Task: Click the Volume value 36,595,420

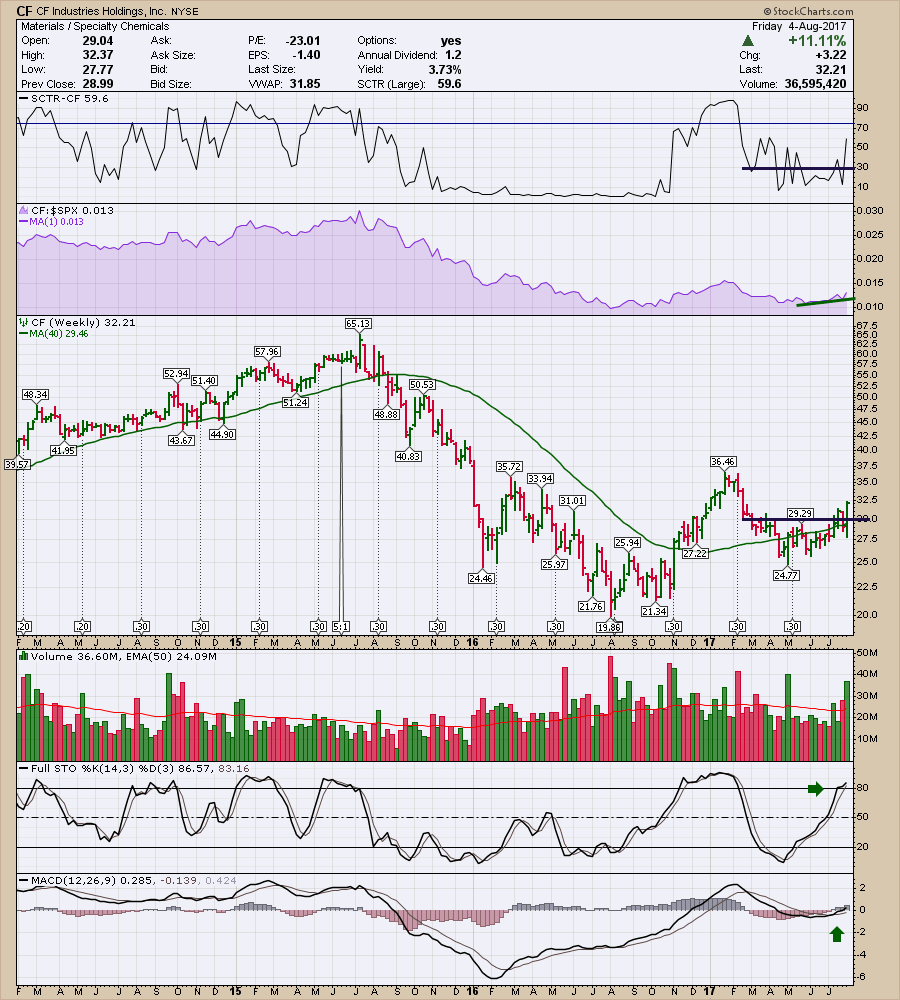Action: [x=815, y=84]
